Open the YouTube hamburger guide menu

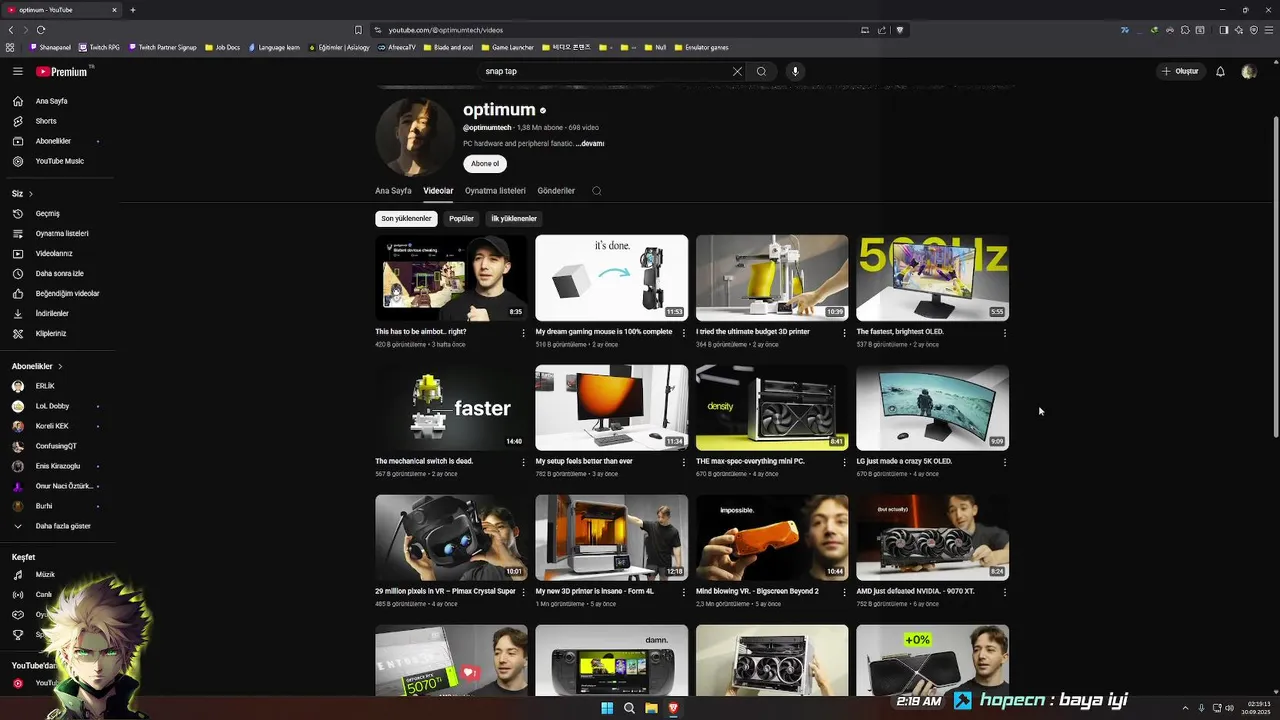[x=17, y=71]
